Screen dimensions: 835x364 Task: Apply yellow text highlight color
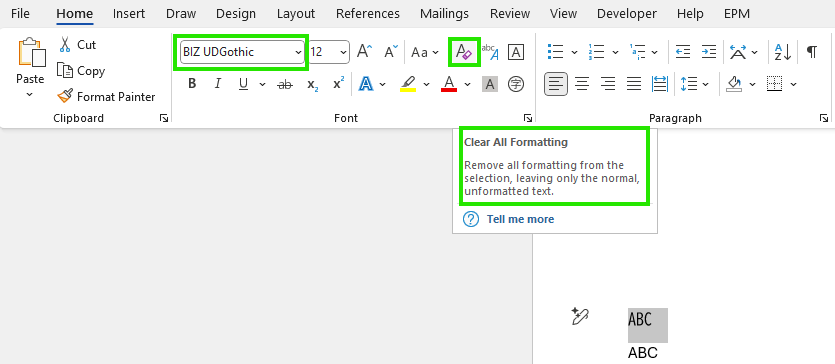(x=408, y=84)
